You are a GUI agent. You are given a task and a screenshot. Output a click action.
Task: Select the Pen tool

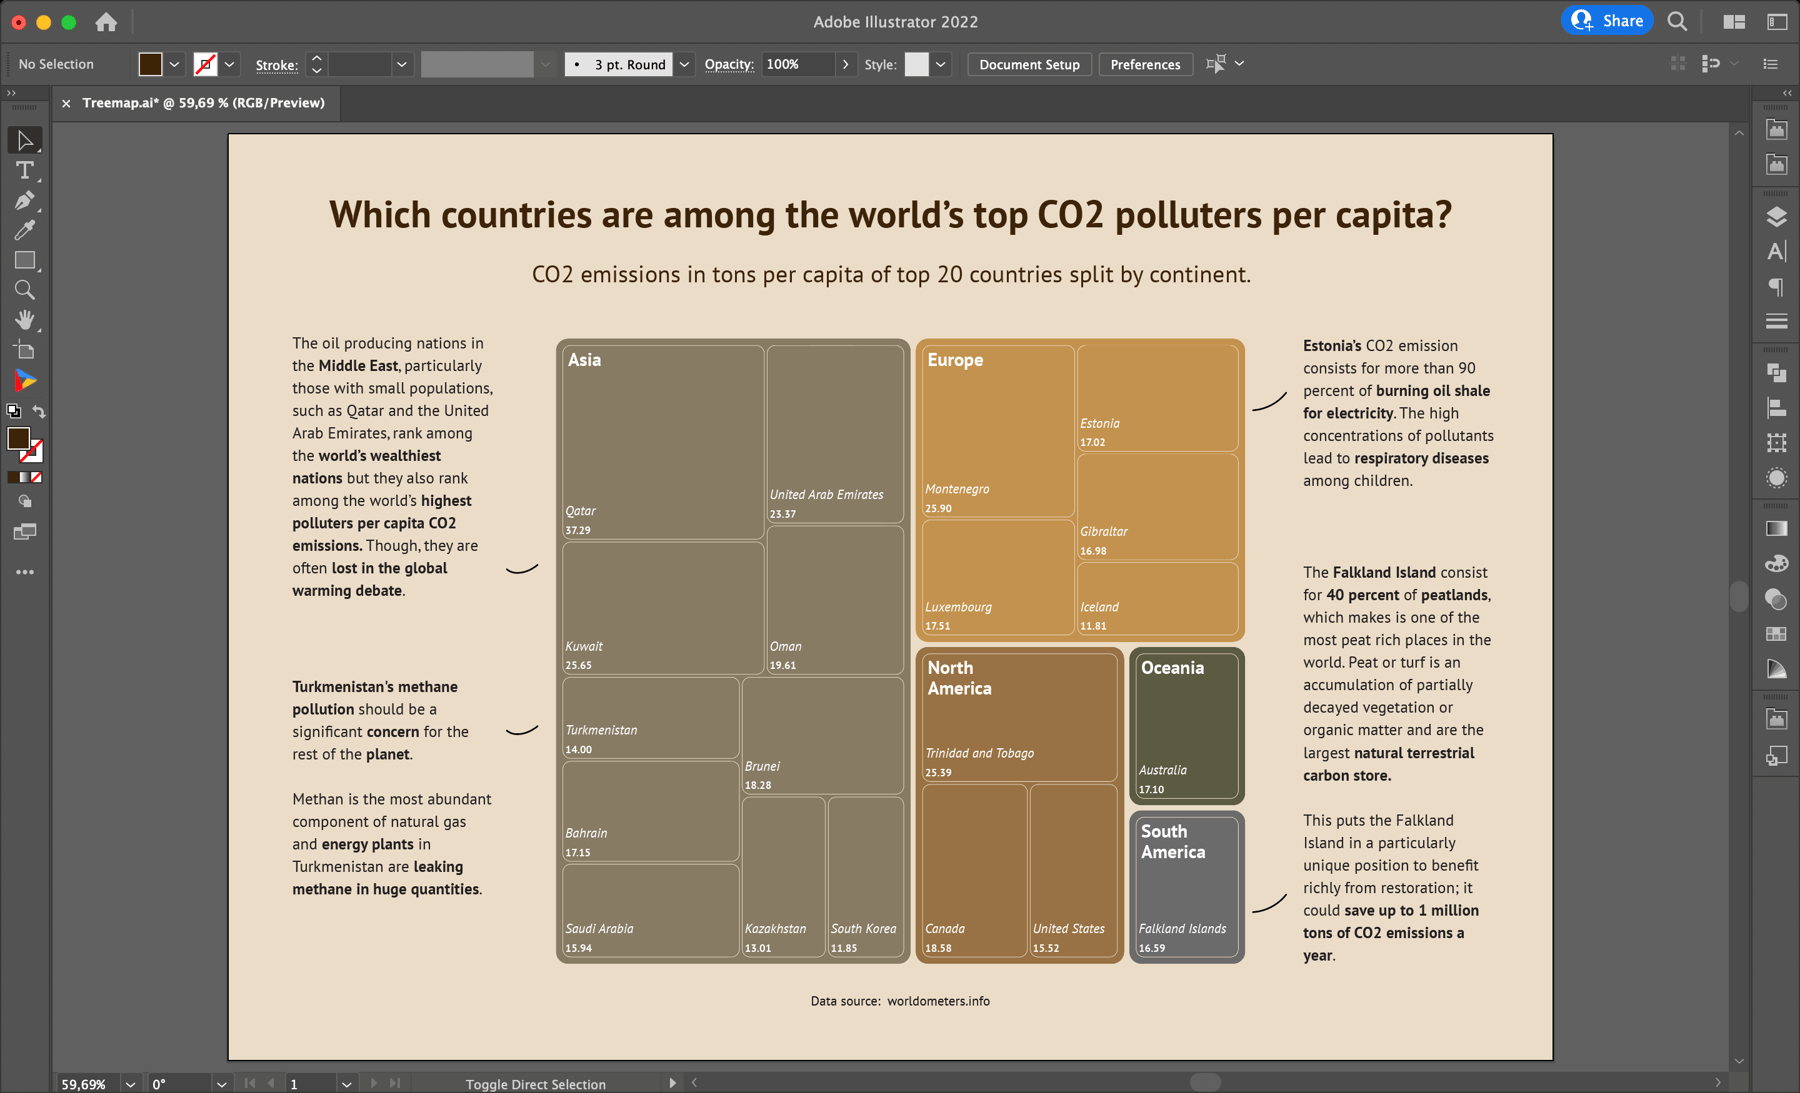pyautogui.click(x=24, y=200)
